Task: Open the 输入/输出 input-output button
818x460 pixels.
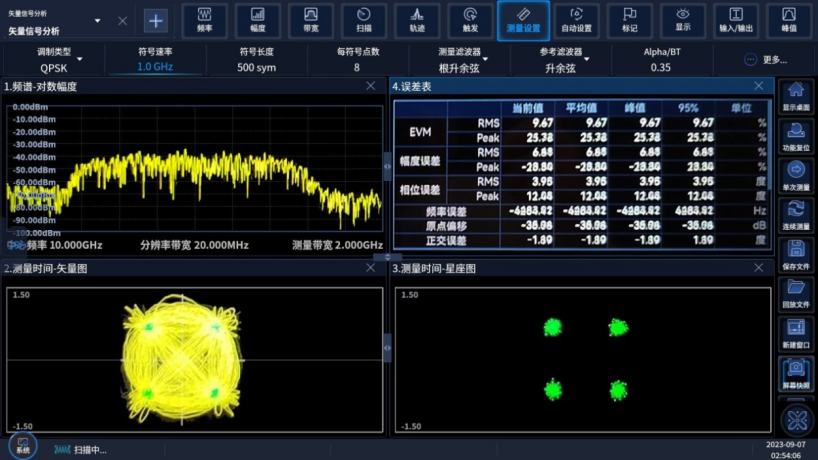Action: pyautogui.click(x=736, y=20)
